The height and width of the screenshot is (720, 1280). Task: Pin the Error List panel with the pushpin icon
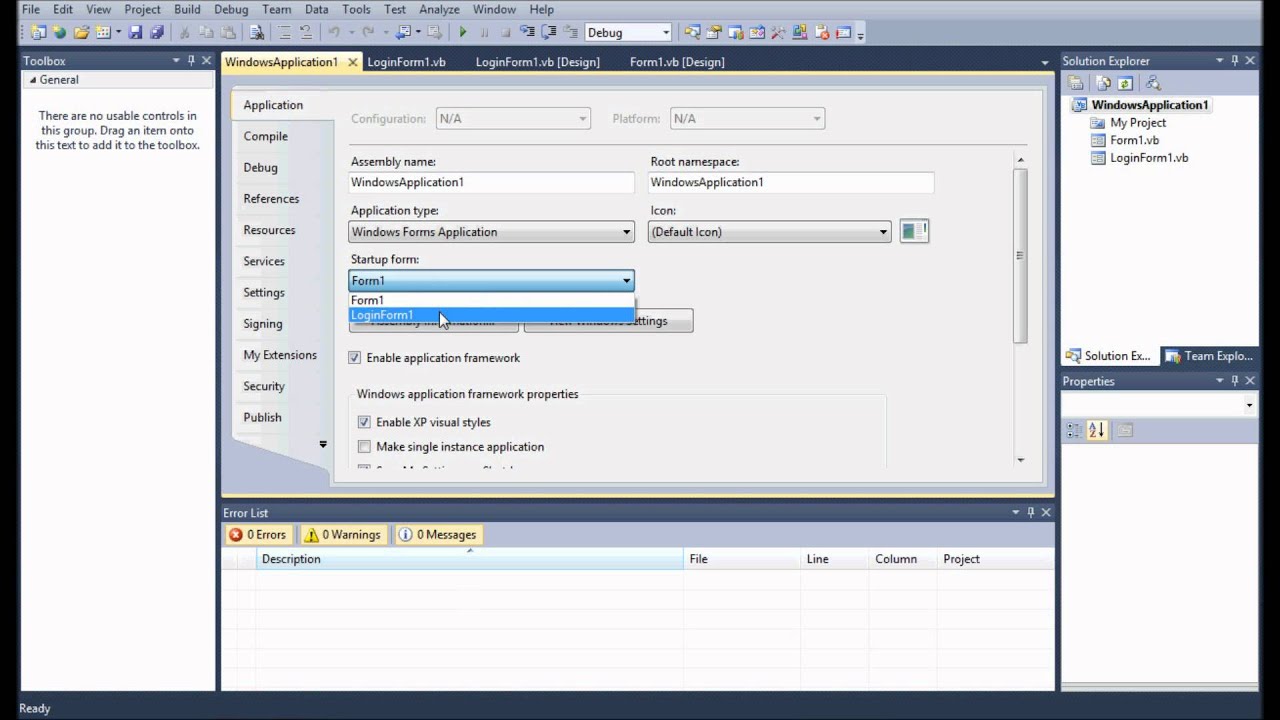[x=1030, y=512]
